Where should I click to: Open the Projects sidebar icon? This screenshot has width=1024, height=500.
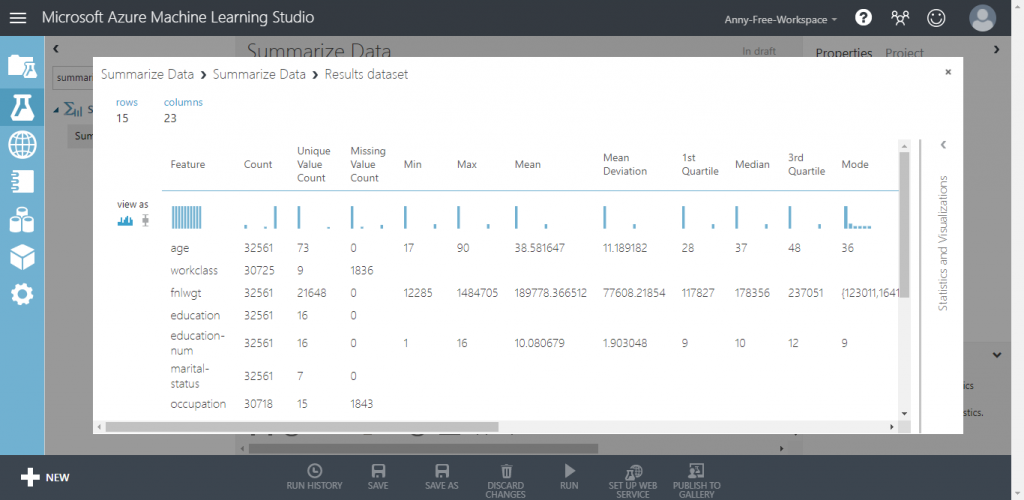point(22,67)
